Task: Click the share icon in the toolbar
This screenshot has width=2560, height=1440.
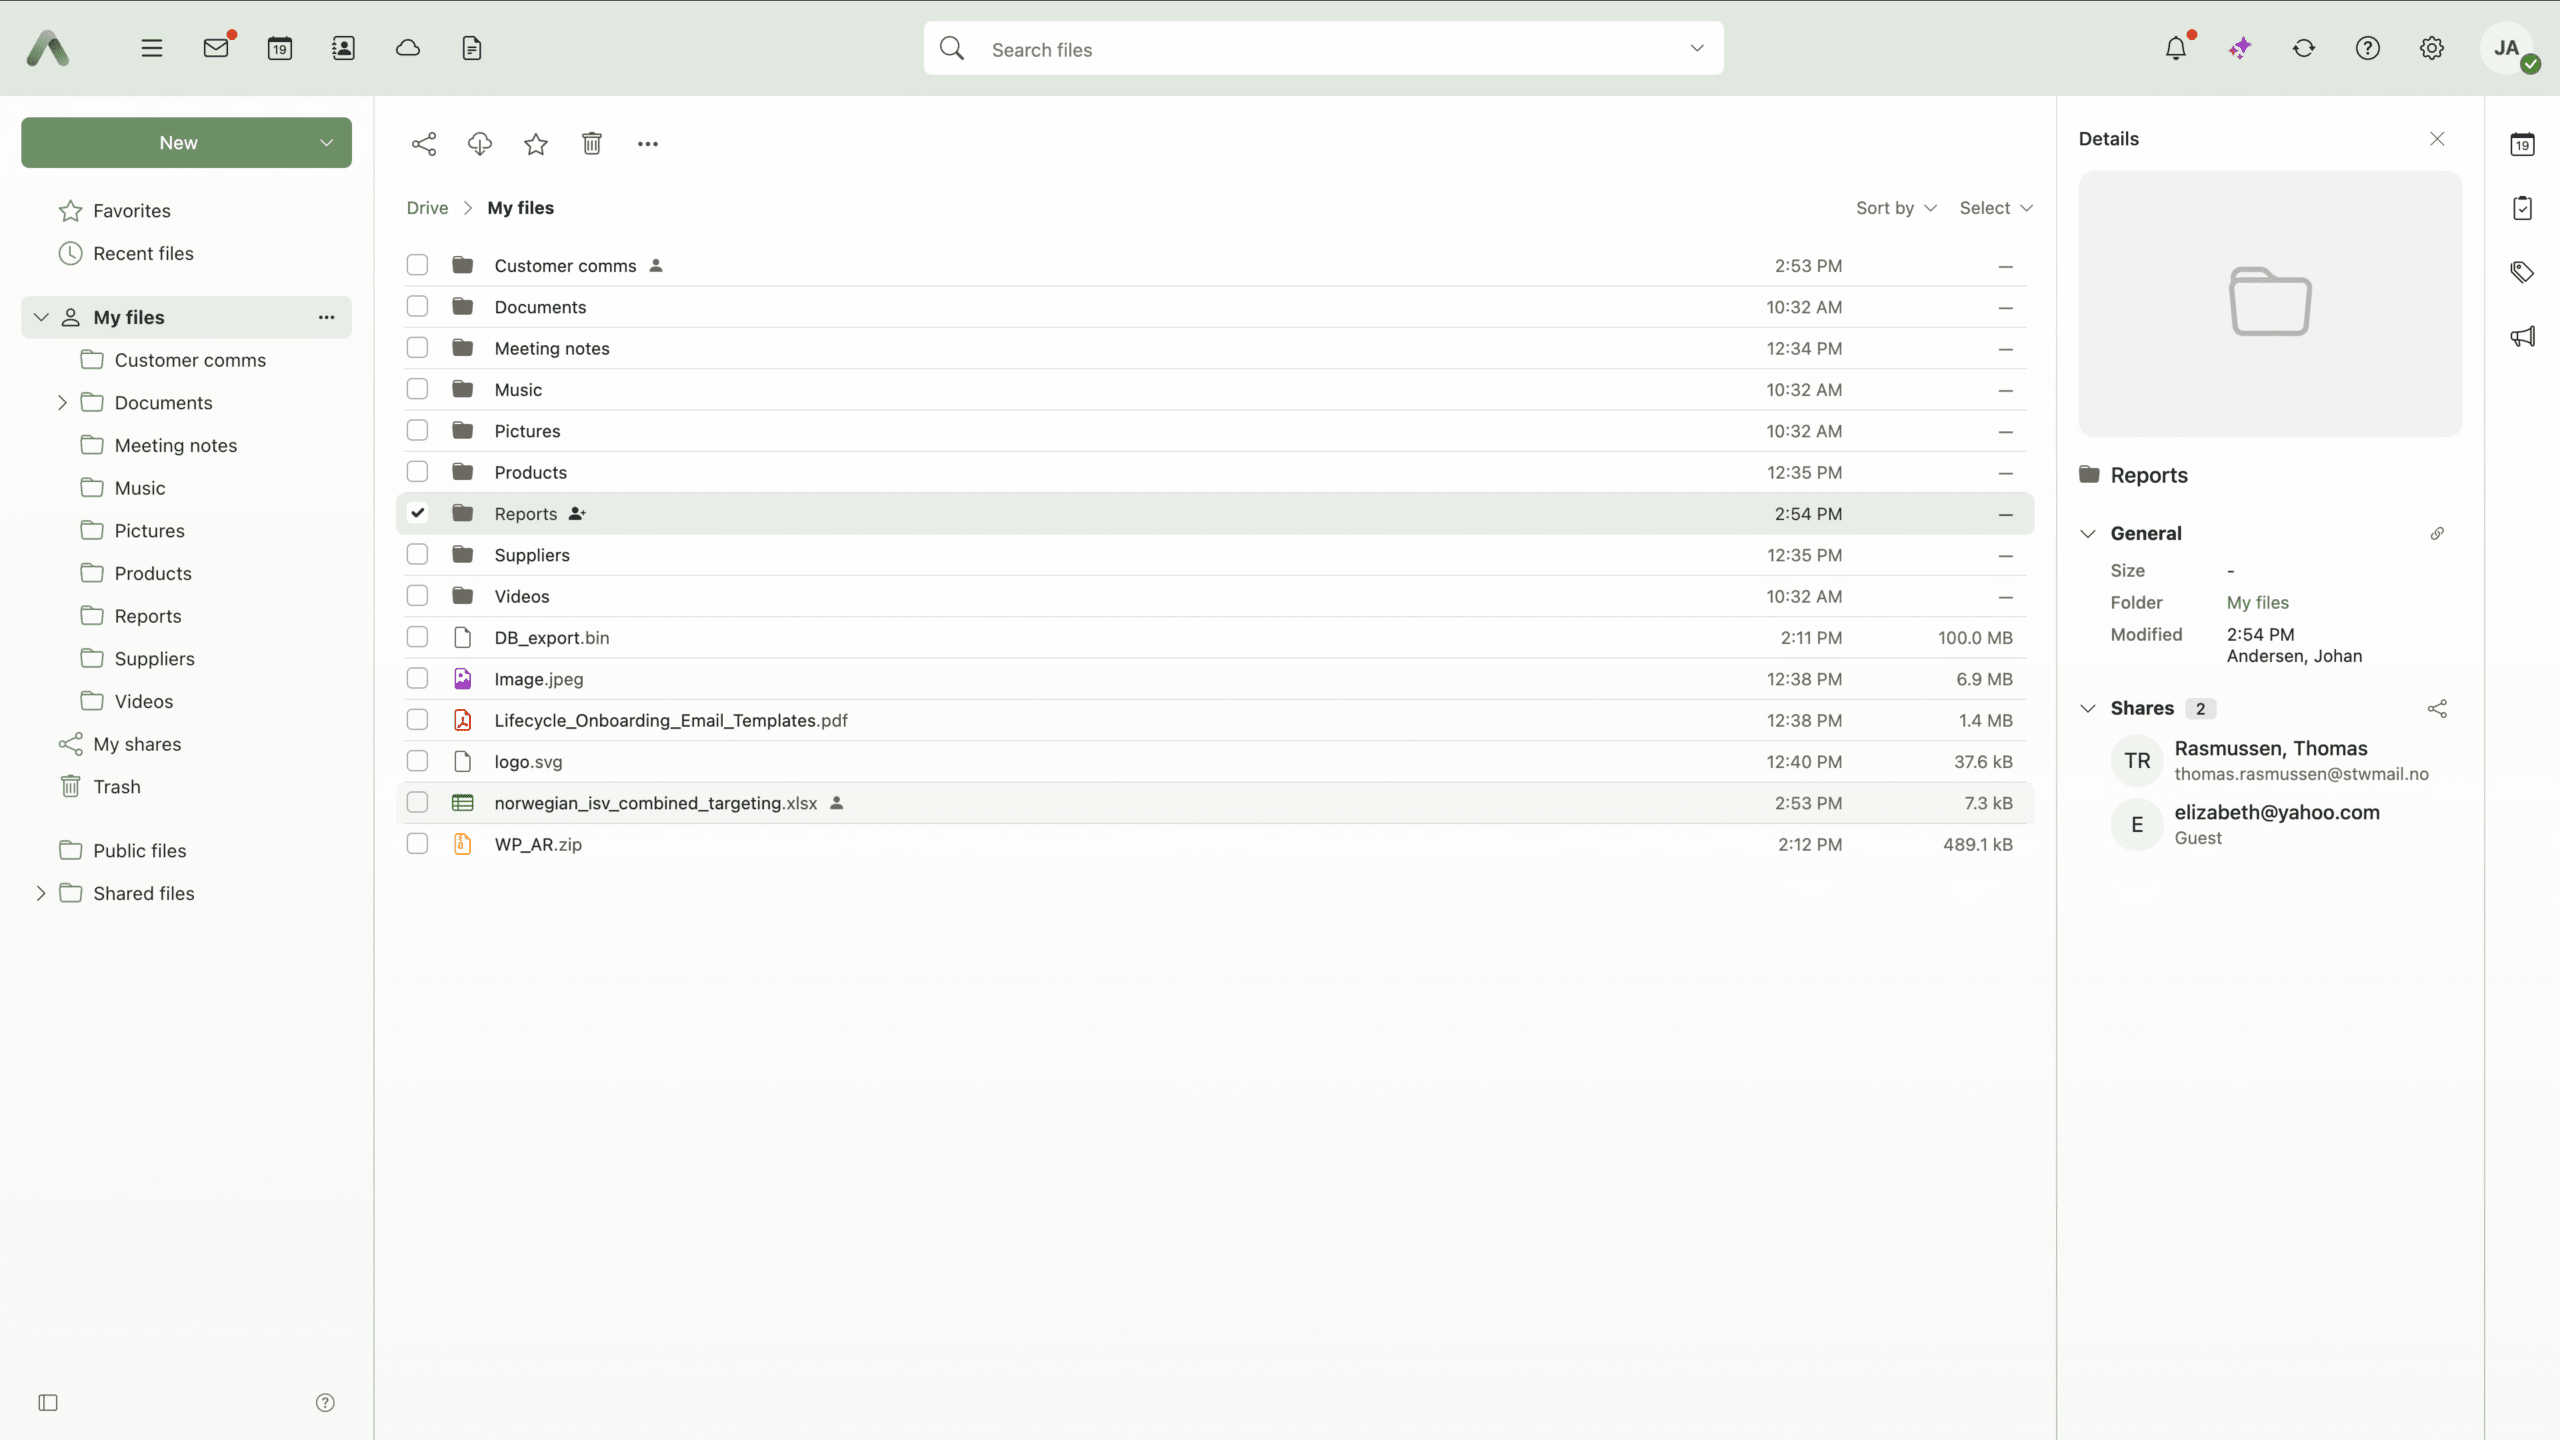Action: click(x=424, y=144)
